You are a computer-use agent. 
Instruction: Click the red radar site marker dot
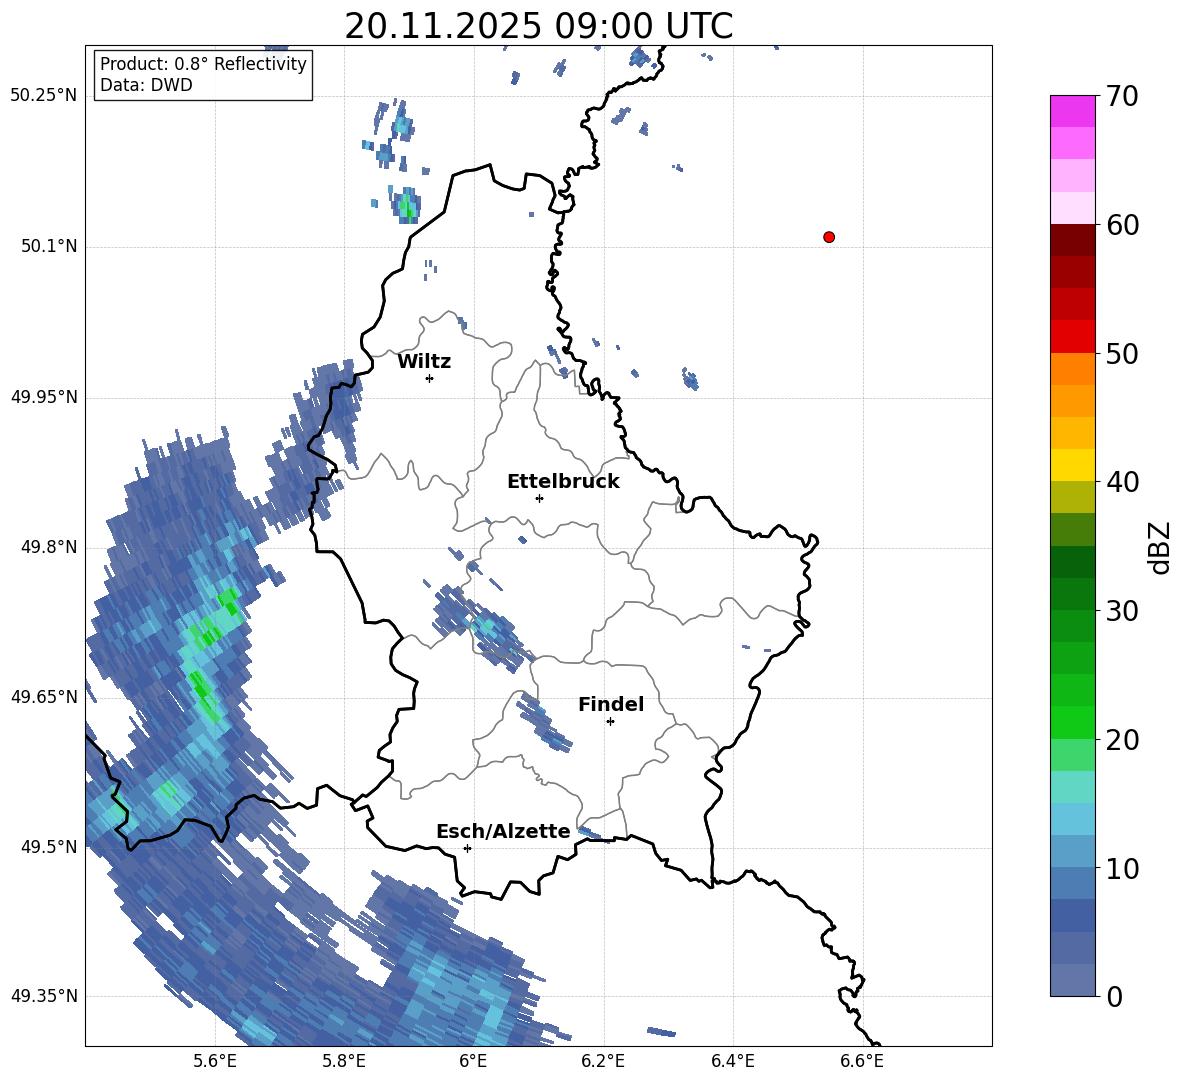pos(829,237)
